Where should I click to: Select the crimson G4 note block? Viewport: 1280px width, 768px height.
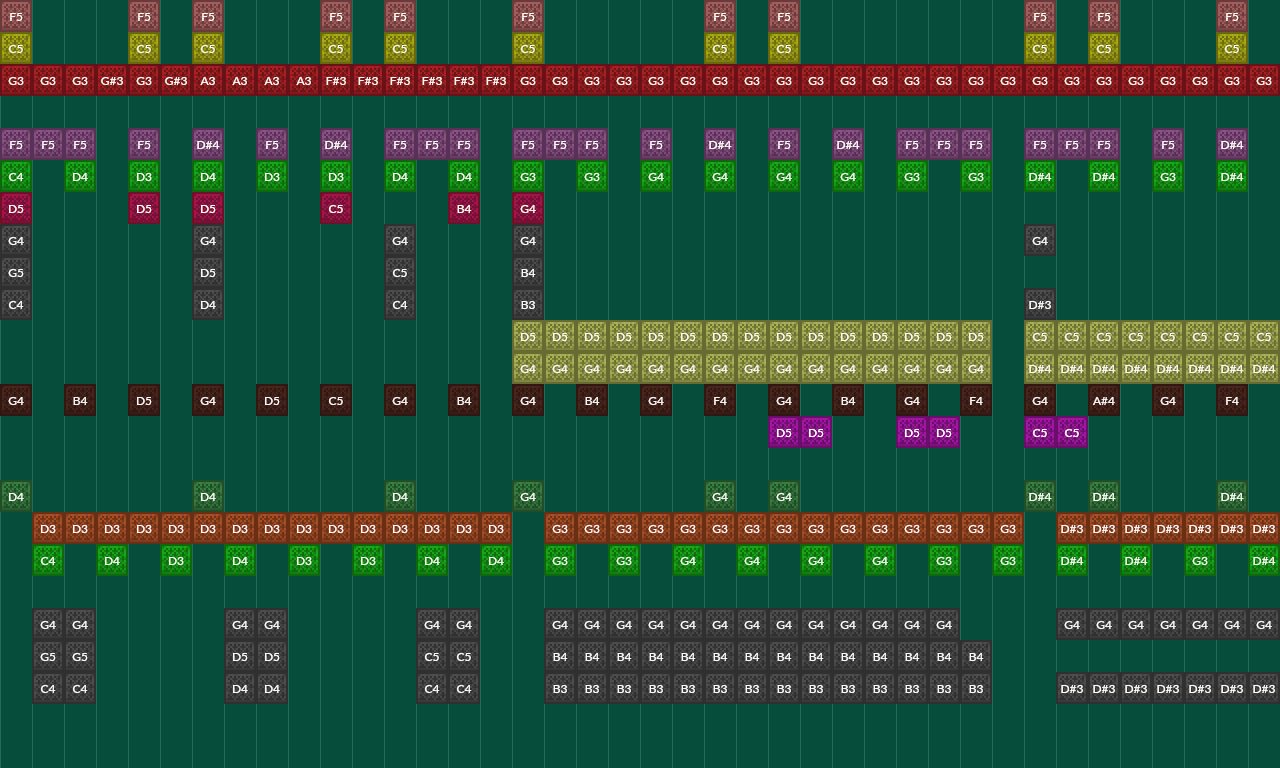pyautogui.click(x=528, y=209)
